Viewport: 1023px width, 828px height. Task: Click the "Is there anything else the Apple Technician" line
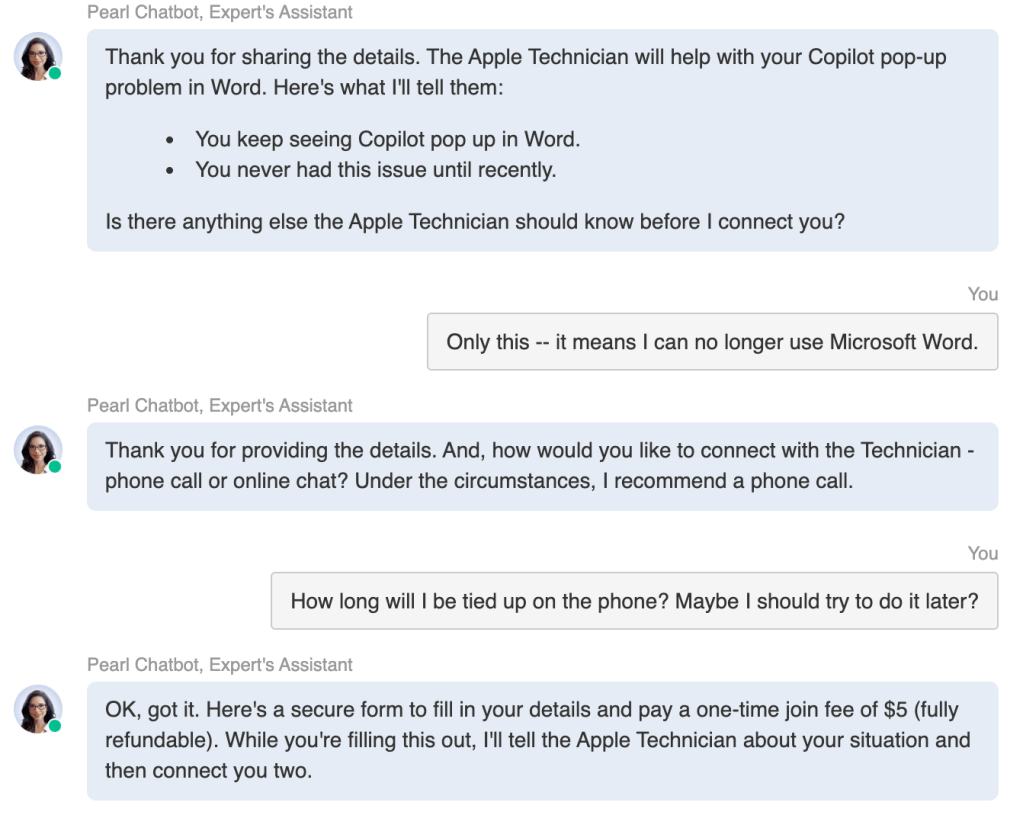(x=474, y=221)
